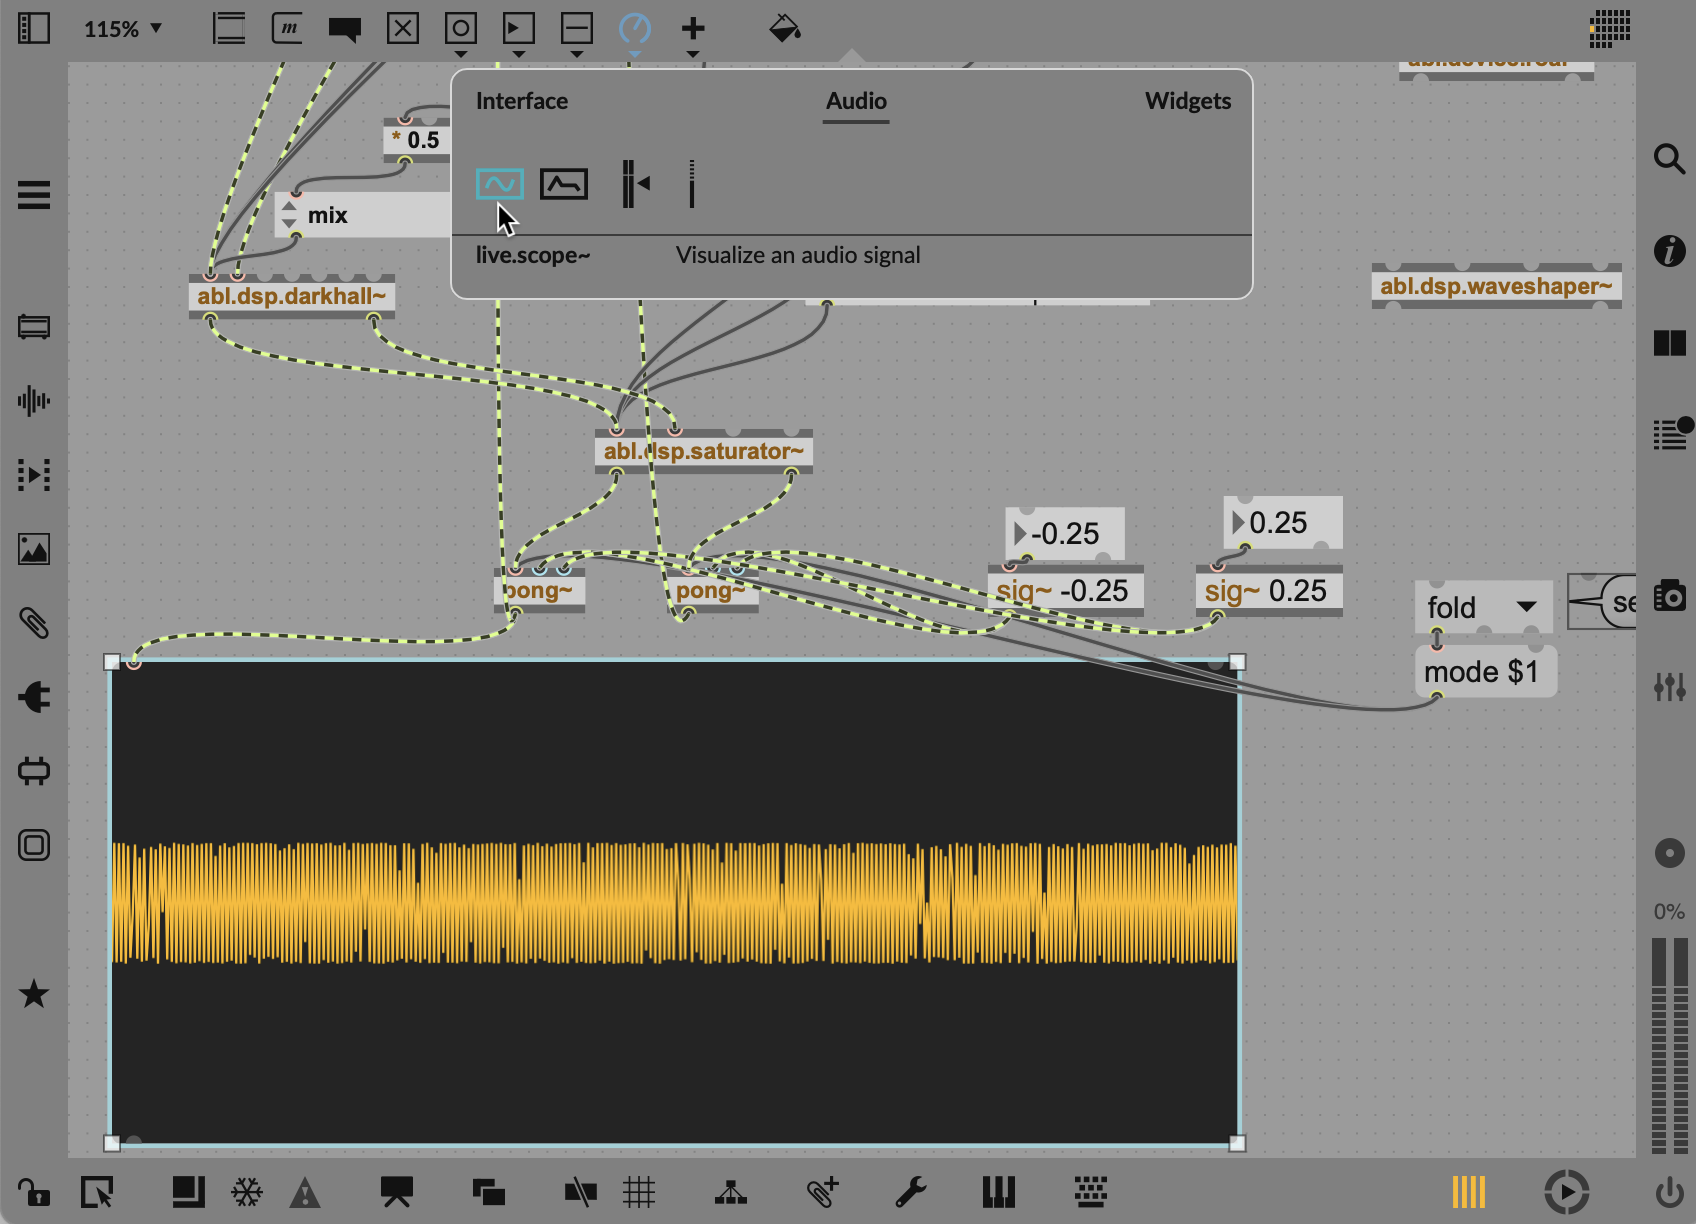The image size is (1696, 1224).
Task: Click the wrench icon in bottom toolbar
Action: (x=910, y=1192)
